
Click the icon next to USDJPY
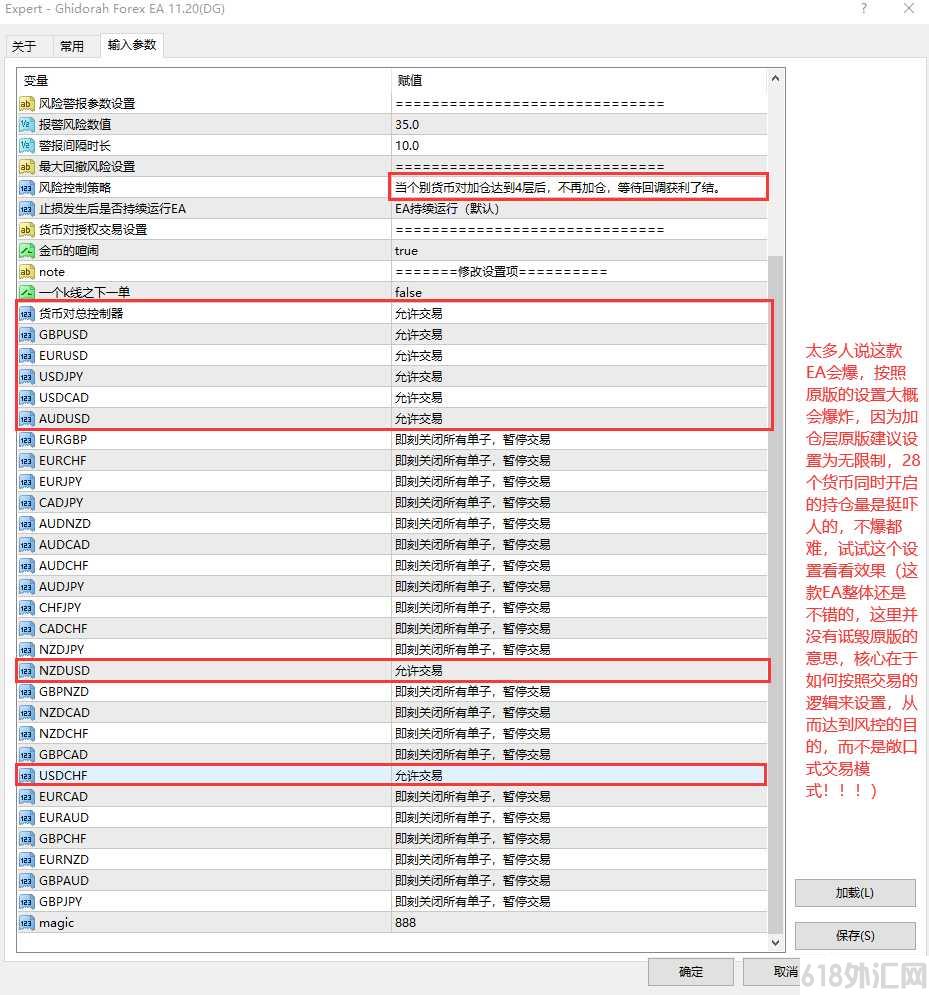(26, 376)
